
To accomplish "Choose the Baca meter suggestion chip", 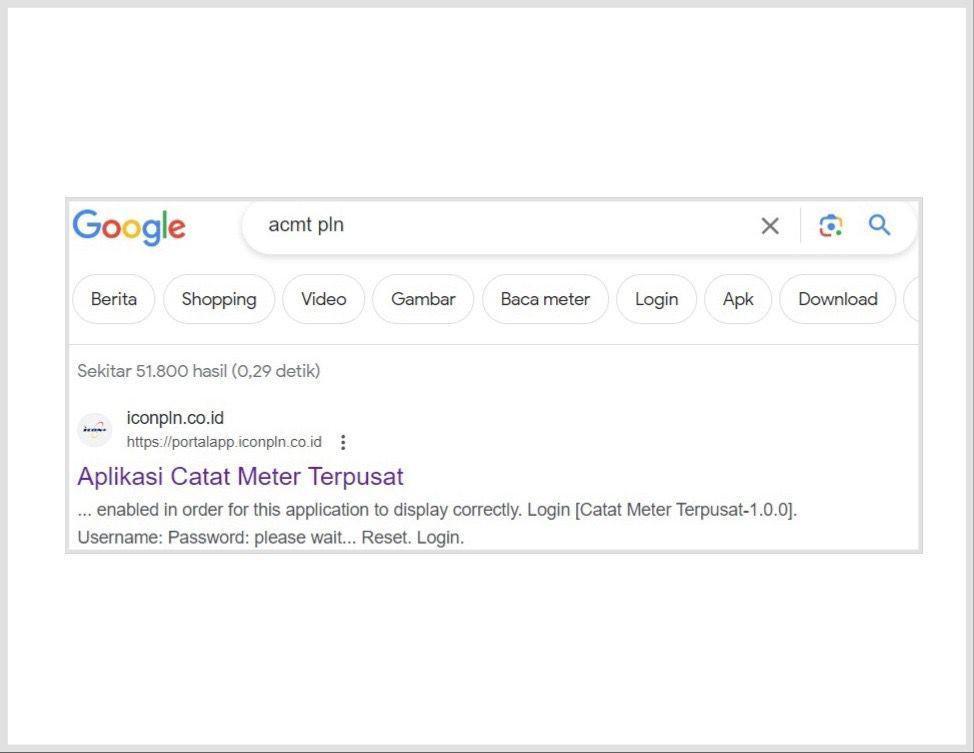I will point(545,299).
